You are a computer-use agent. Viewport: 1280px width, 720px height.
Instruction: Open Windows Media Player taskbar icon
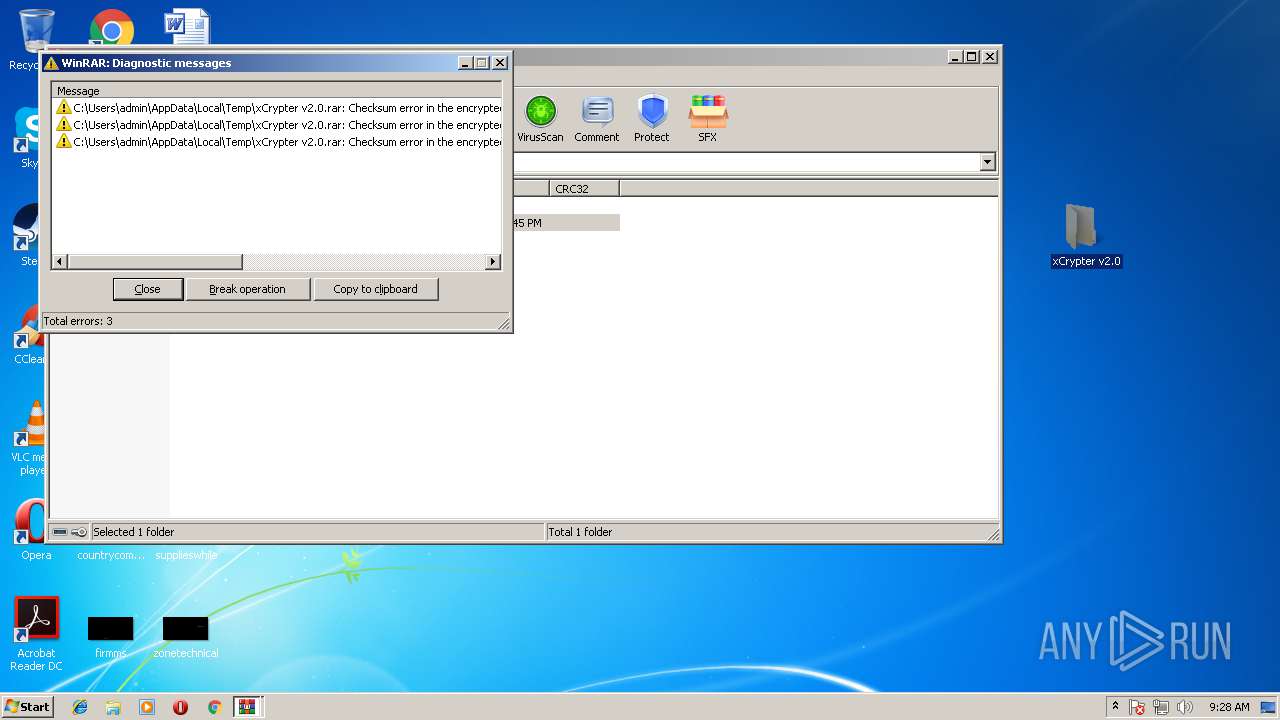pyautogui.click(x=147, y=707)
